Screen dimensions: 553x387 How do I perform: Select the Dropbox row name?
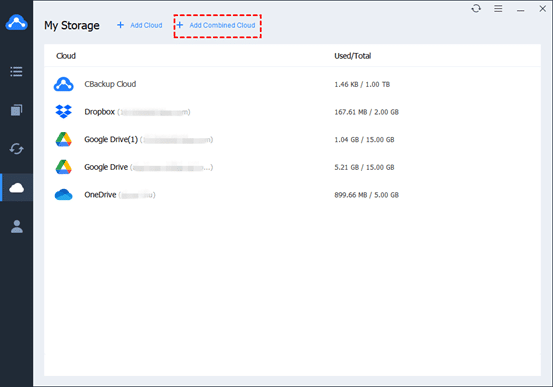click(x=99, y=112)
